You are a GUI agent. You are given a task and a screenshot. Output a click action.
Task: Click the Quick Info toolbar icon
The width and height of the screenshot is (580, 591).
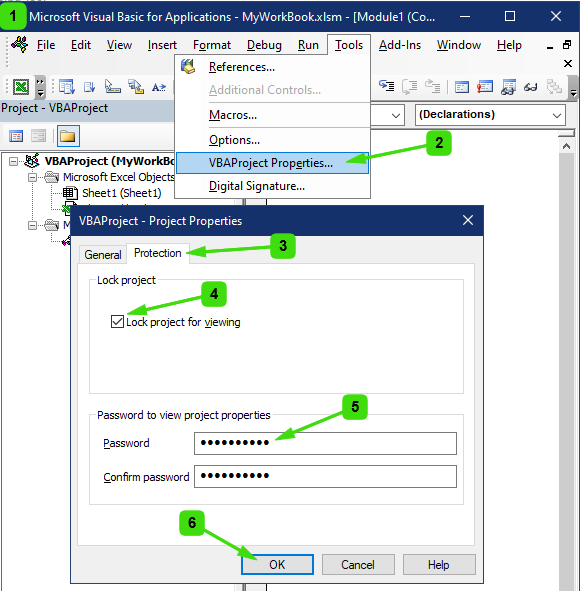coord(112,87)
